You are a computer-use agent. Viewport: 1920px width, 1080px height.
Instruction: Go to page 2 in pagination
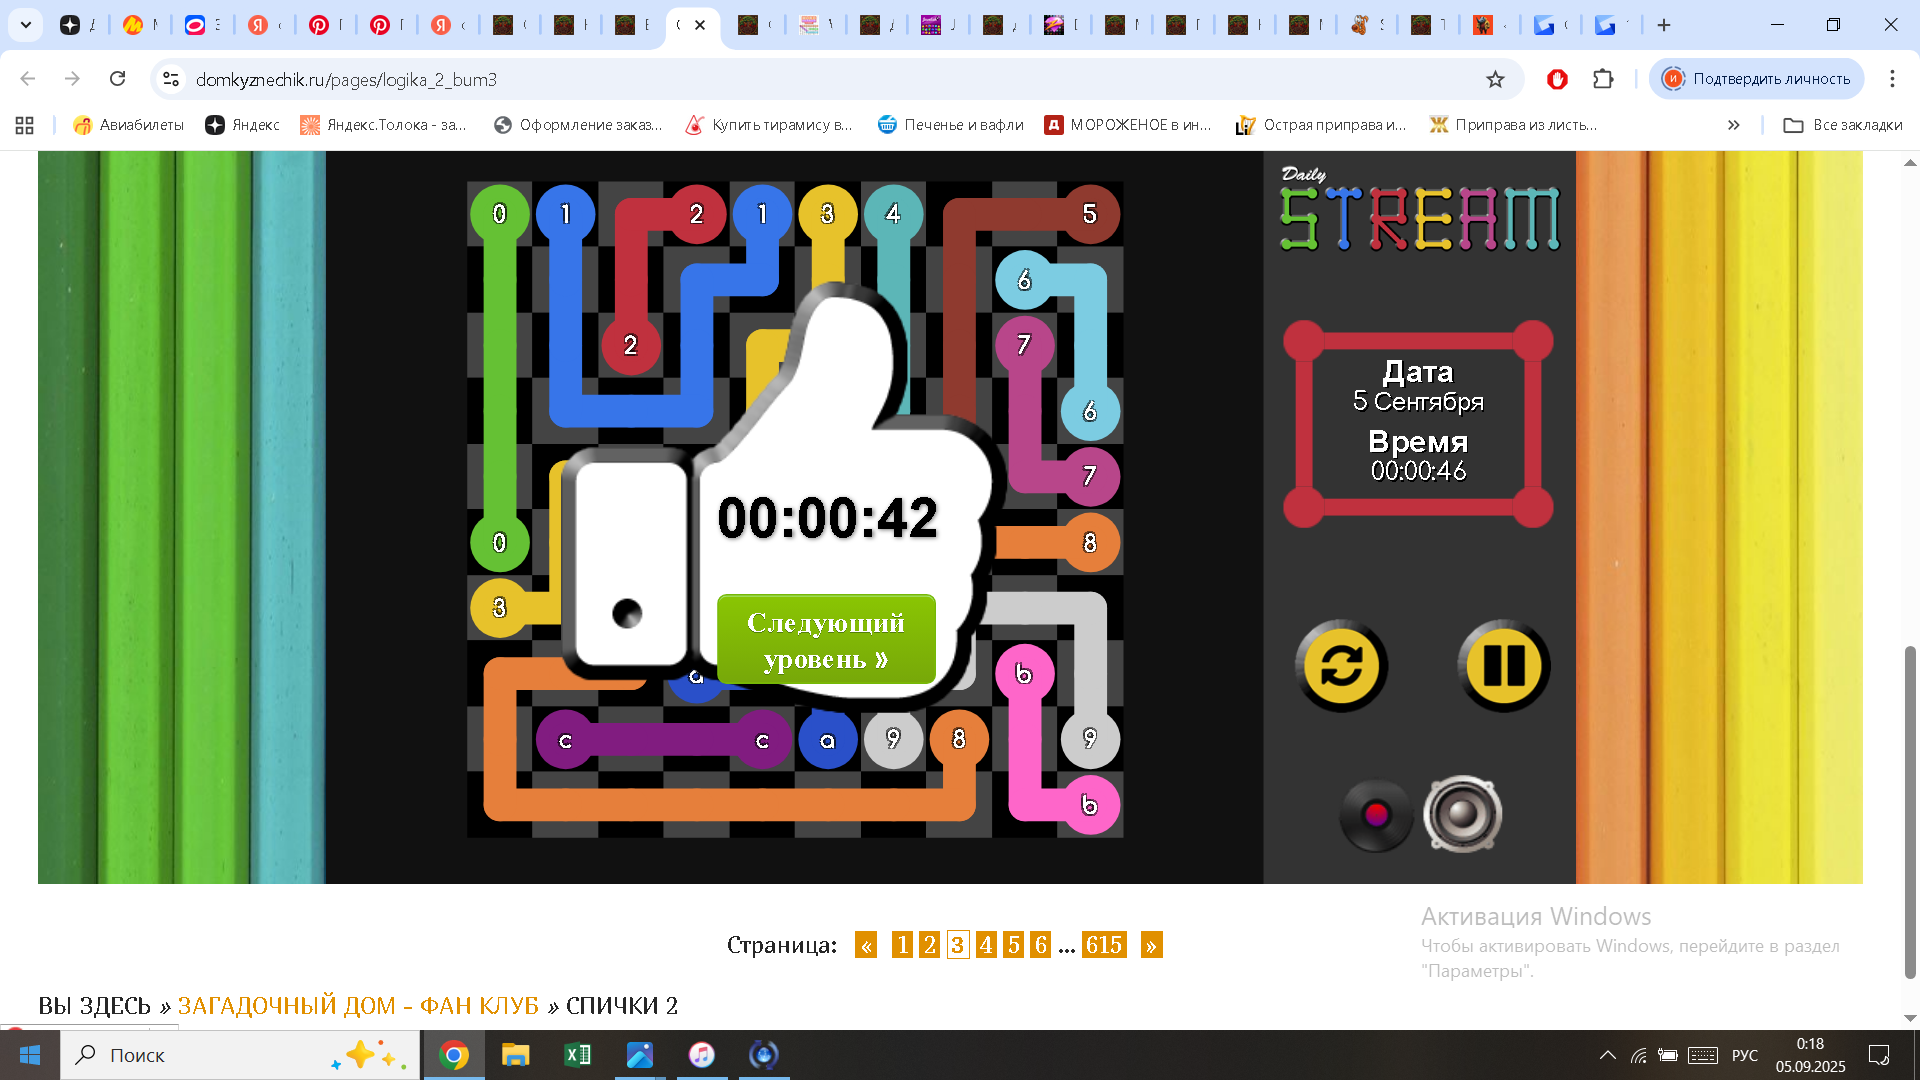tap(930, 945)
